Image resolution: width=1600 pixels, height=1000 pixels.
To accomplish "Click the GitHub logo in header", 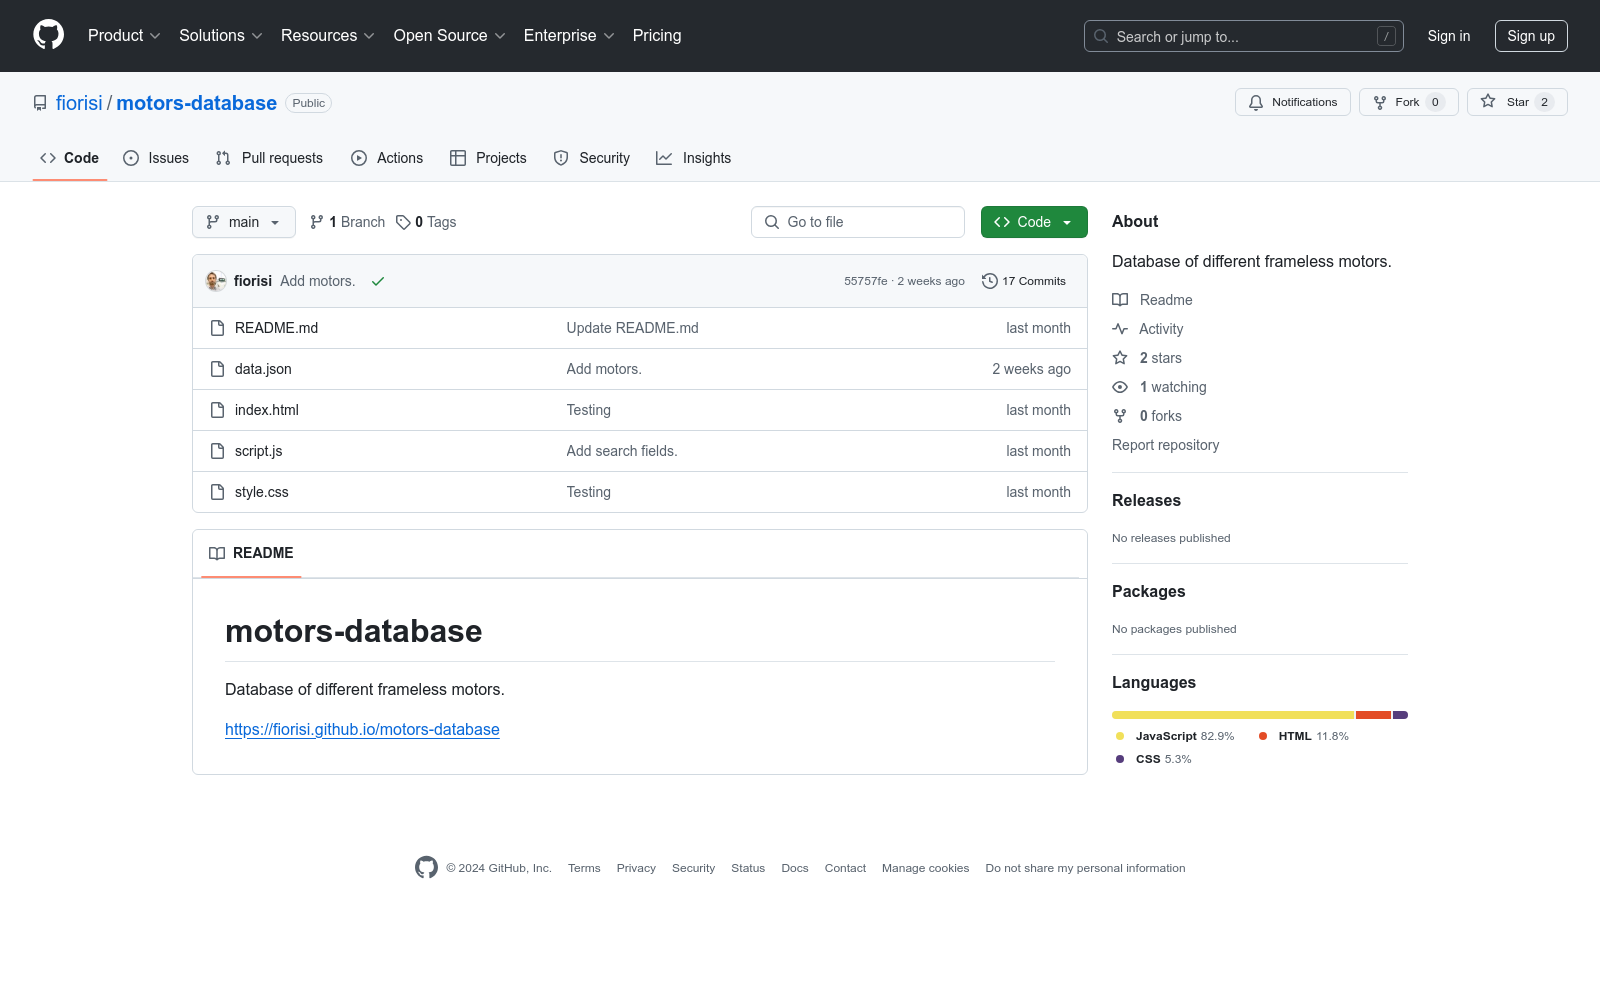I will pyautogui.click(x=48, y=35).
